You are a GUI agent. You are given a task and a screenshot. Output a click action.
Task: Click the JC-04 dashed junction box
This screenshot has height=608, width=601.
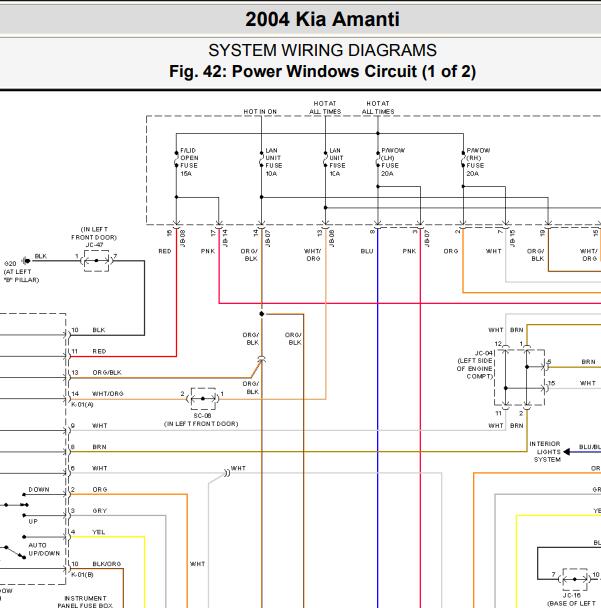[x=520, y=377]
